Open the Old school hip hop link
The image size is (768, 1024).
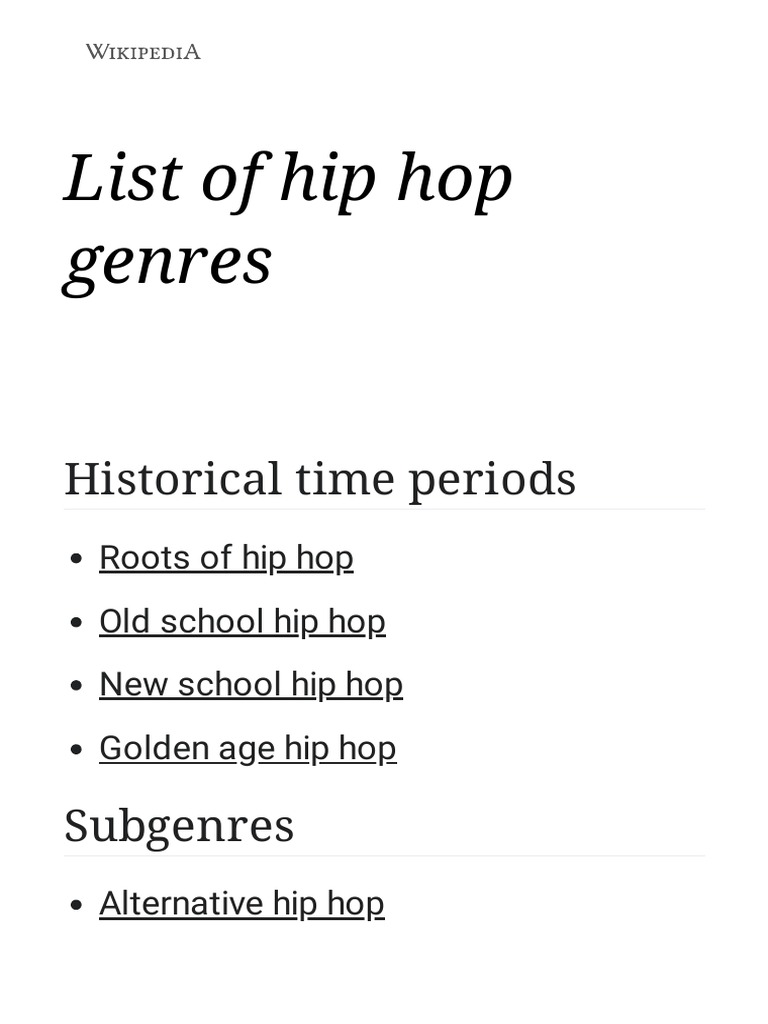pyautogui.click(x=242, y=621)
